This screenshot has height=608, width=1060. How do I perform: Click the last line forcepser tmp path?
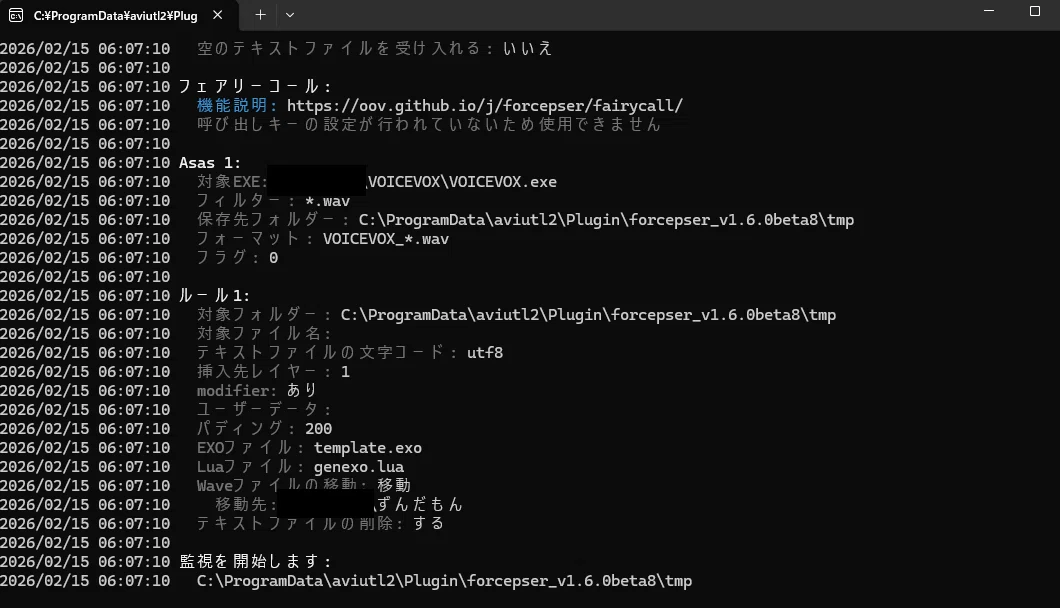click(444, 581)
